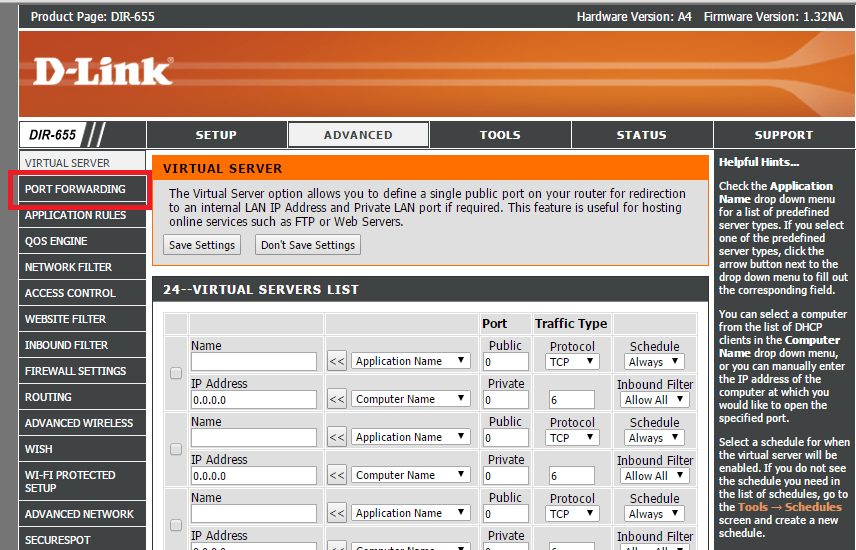Focus the third row's Public port field
The height and width of the screenshot is (550, 856).
(x=506, y=513)
